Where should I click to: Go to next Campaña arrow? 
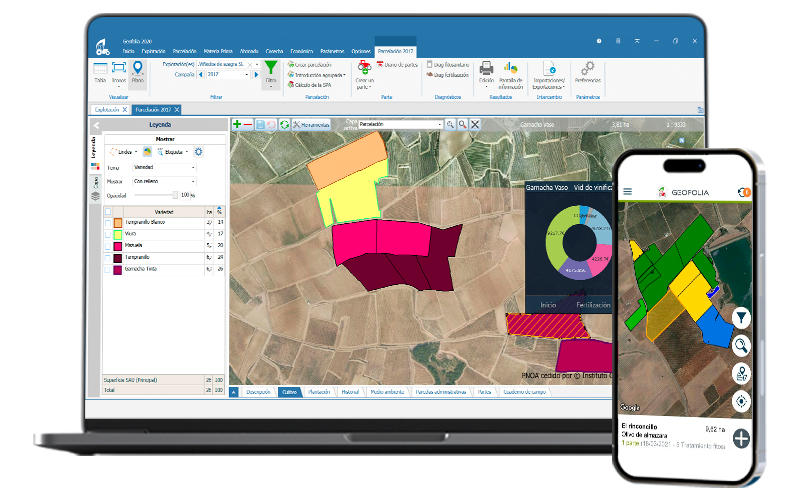[x=256, y=74]
